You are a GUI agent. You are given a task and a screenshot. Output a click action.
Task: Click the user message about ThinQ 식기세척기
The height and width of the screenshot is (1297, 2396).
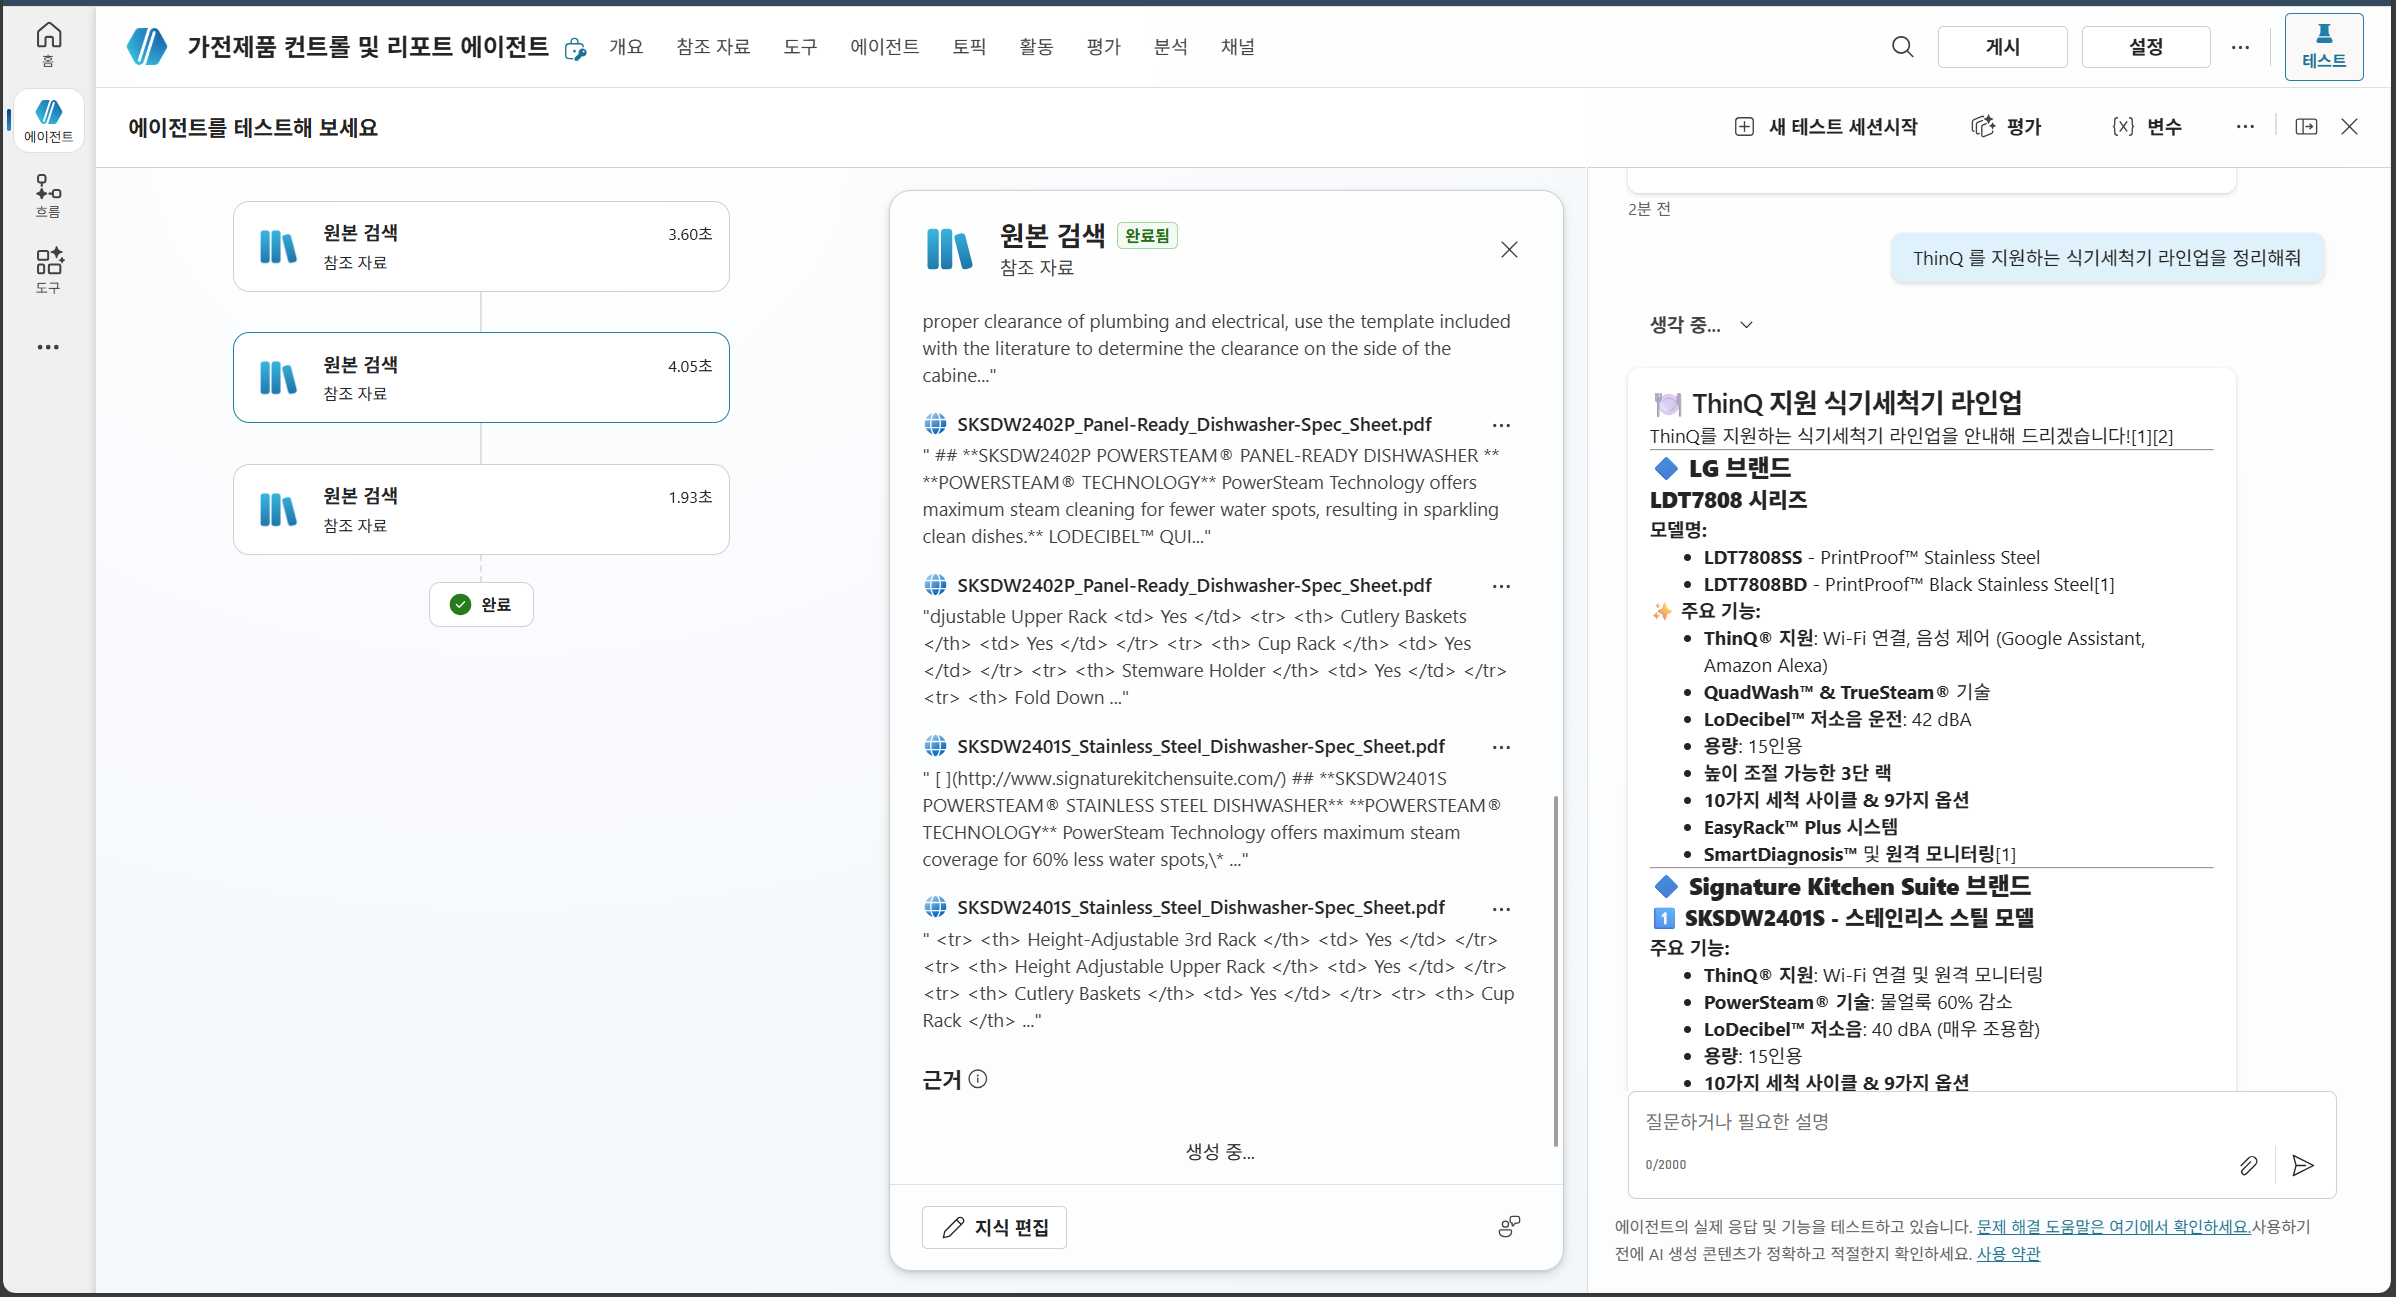coord(2107,258)
